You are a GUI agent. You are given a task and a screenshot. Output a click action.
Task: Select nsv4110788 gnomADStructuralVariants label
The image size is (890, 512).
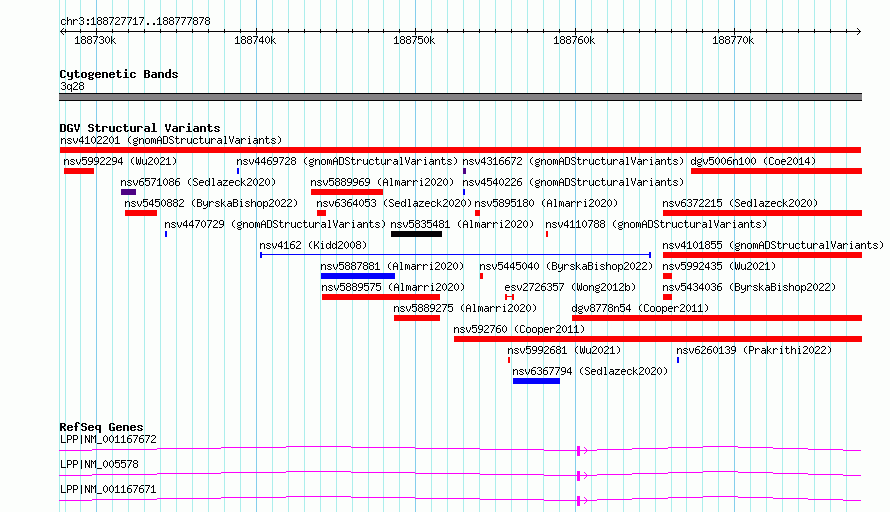656,224
